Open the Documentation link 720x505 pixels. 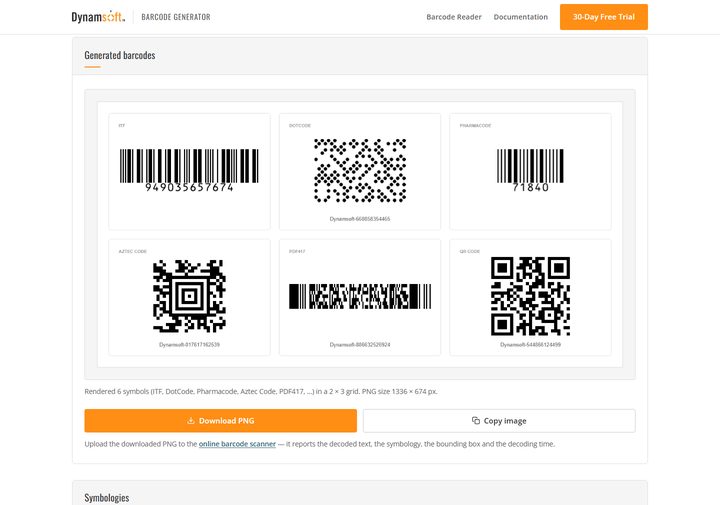pos(520,17)
